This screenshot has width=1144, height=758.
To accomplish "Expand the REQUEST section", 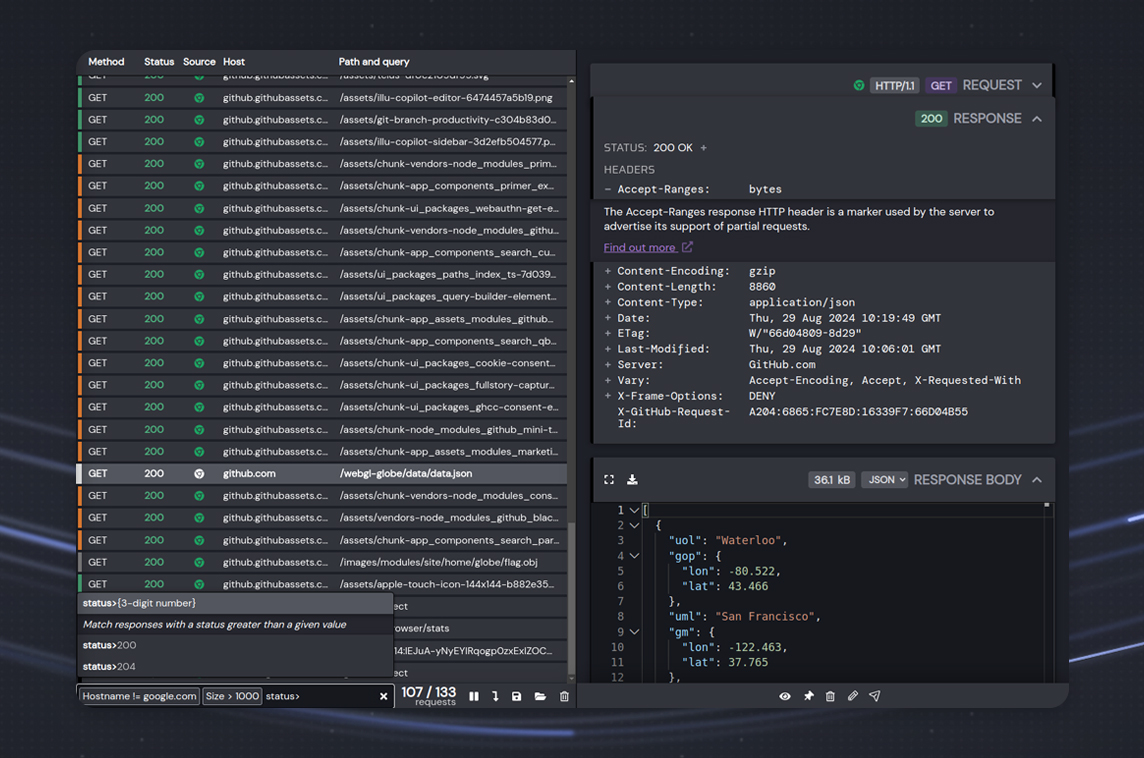I will point(1036,86).
